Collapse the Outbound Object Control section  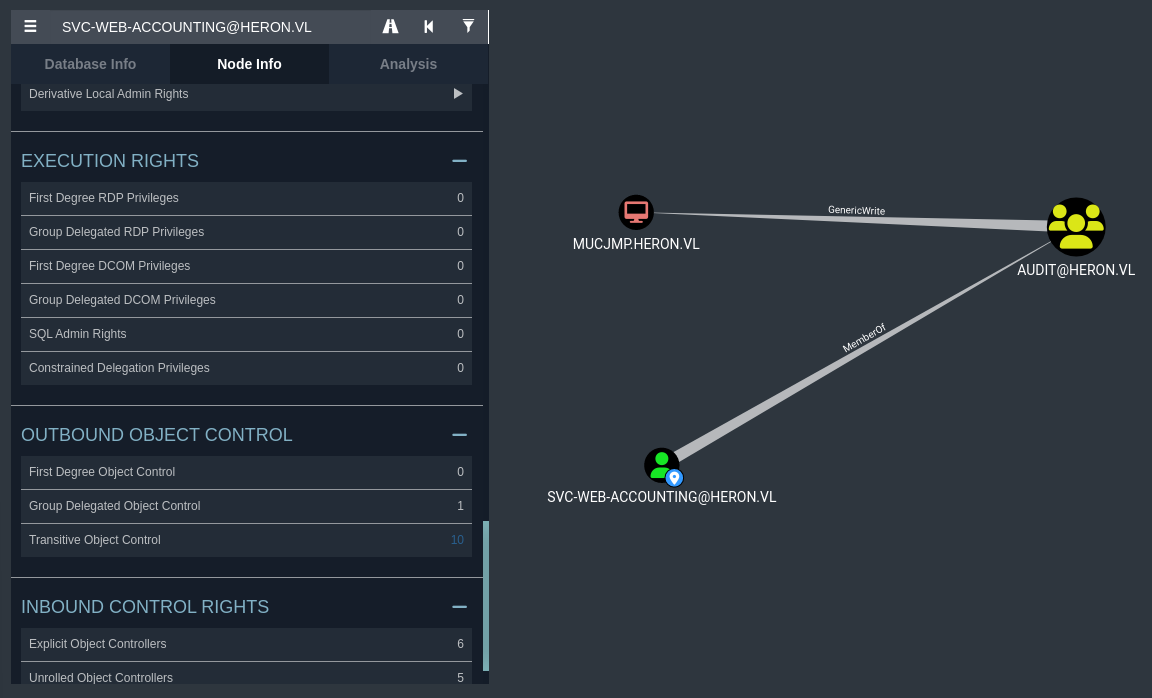click(x=459, y=435)
